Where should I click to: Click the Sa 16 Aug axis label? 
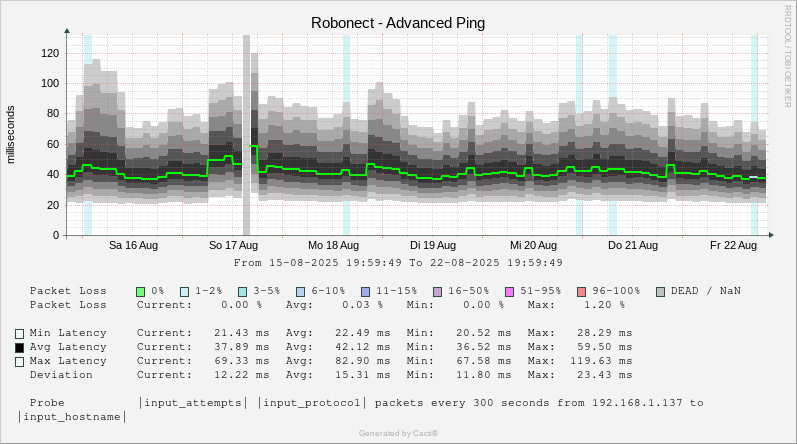click(133, 245)
